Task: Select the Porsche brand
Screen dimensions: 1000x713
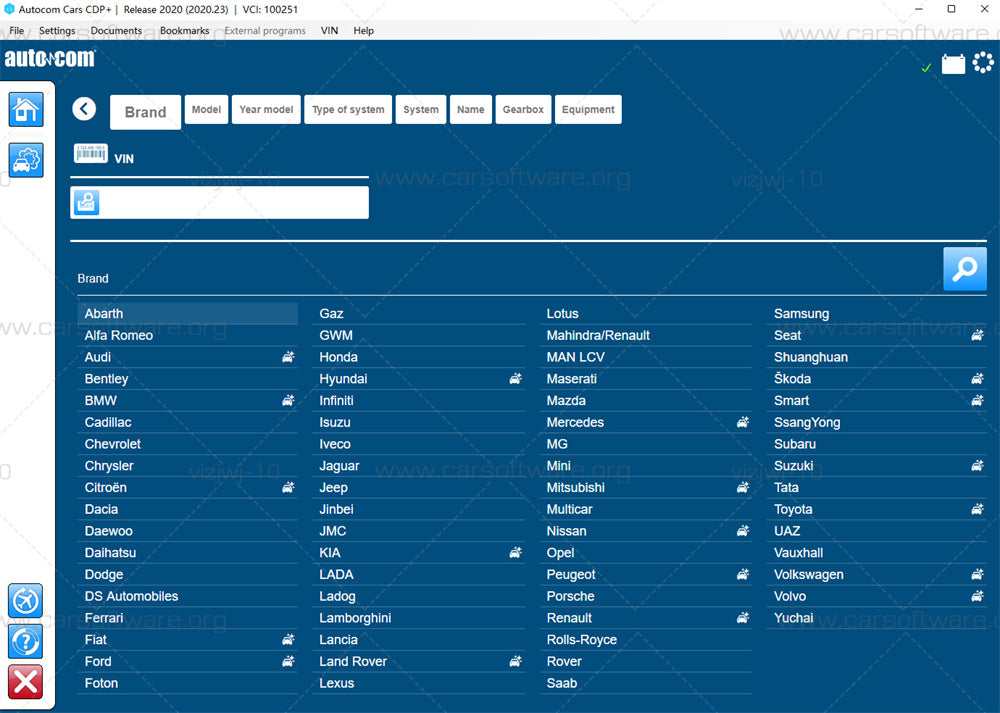Action: pyautogui.click(x=645, y=596)
